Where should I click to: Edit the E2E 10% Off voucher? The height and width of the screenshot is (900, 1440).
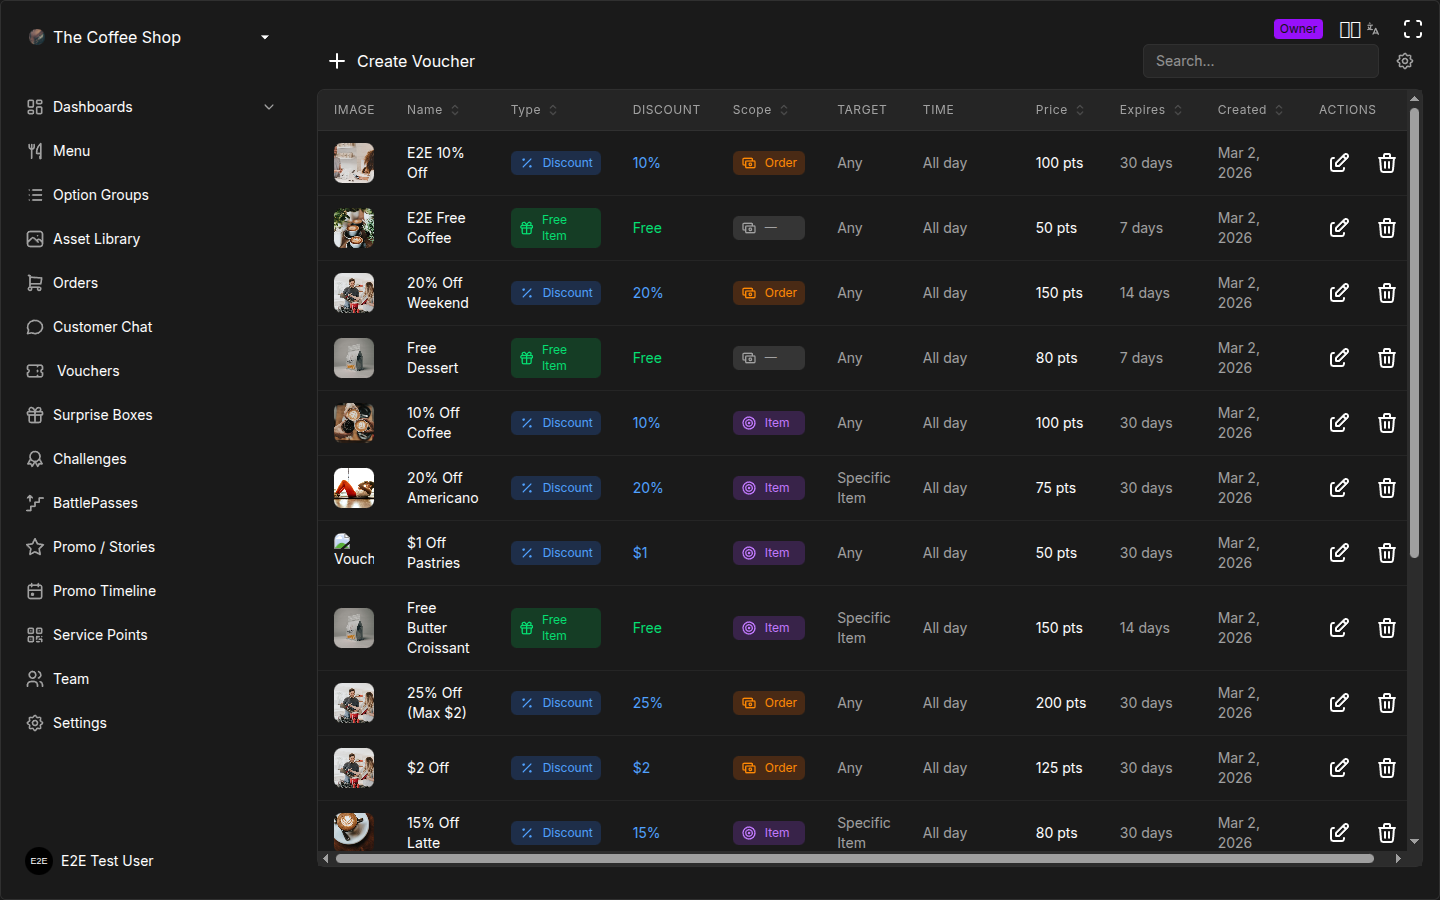[1338, 163]
